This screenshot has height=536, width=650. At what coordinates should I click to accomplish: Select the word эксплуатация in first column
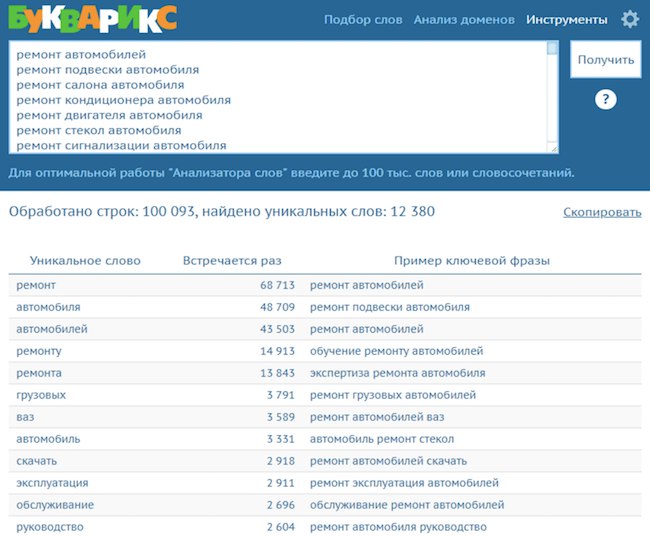[52, 483]
